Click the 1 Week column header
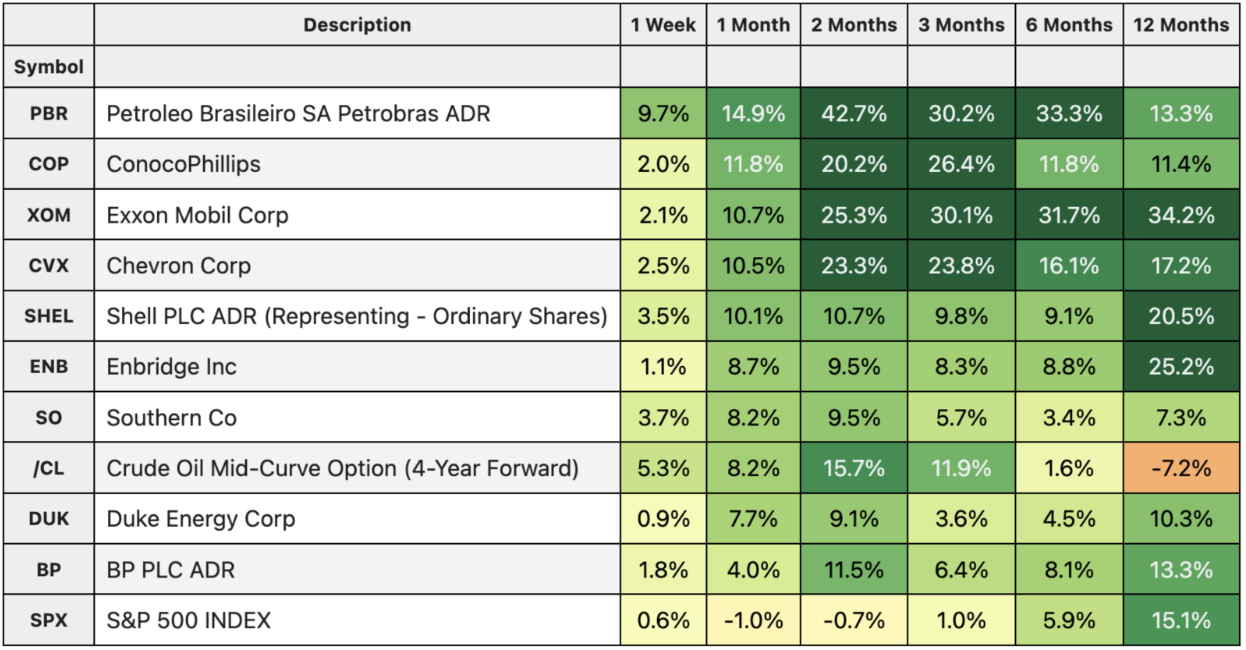 663,25
